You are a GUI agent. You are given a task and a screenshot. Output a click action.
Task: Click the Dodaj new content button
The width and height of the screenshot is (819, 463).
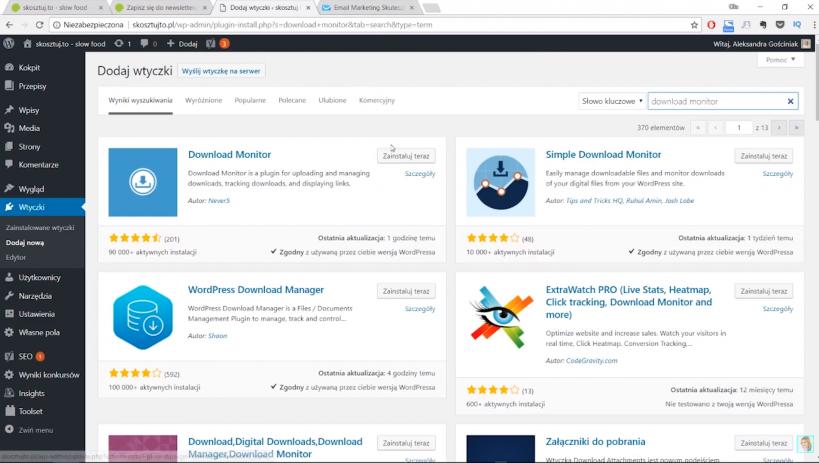pyautogui.click(x=182, y=44)
